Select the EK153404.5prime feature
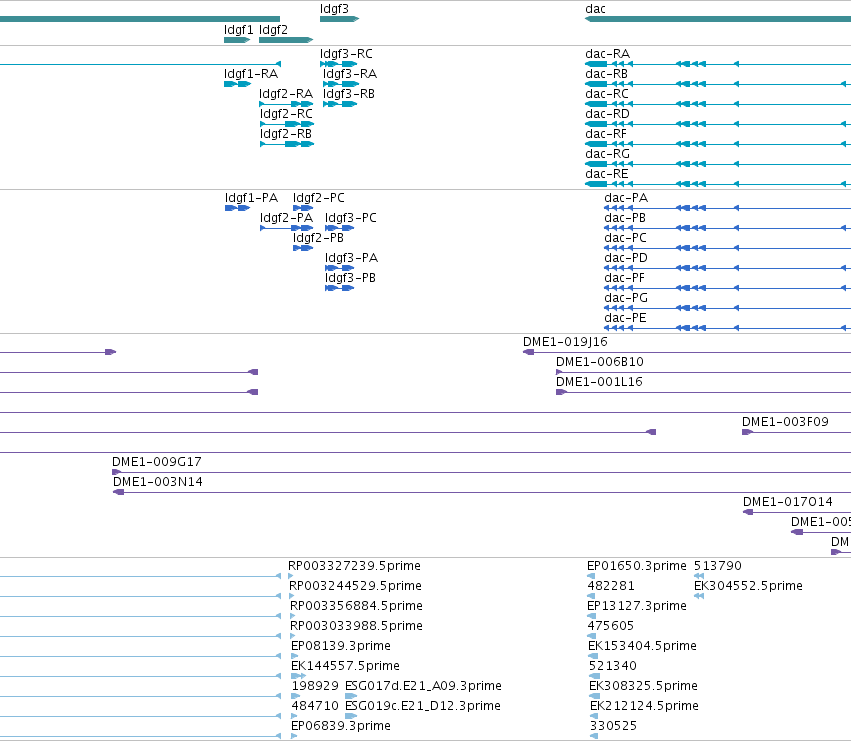 pos(592,656)
